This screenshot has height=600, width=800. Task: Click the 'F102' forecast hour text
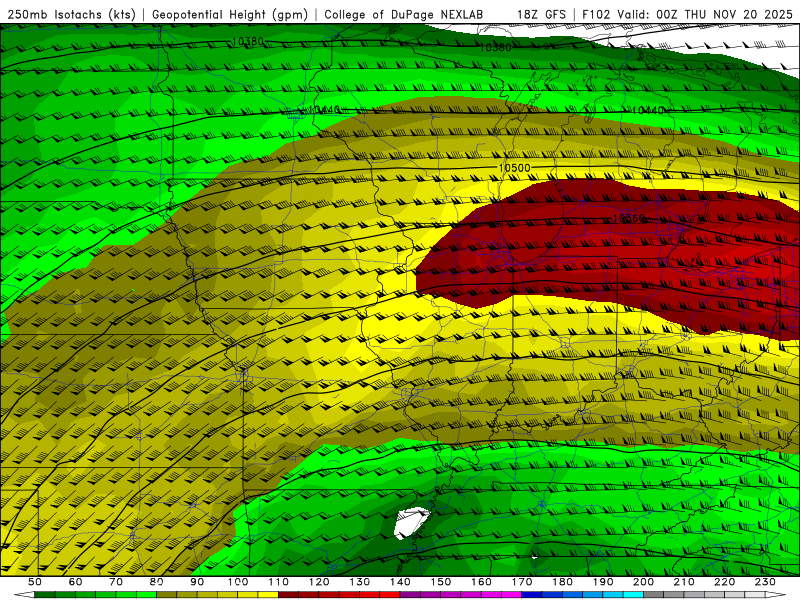pos(596,14)
